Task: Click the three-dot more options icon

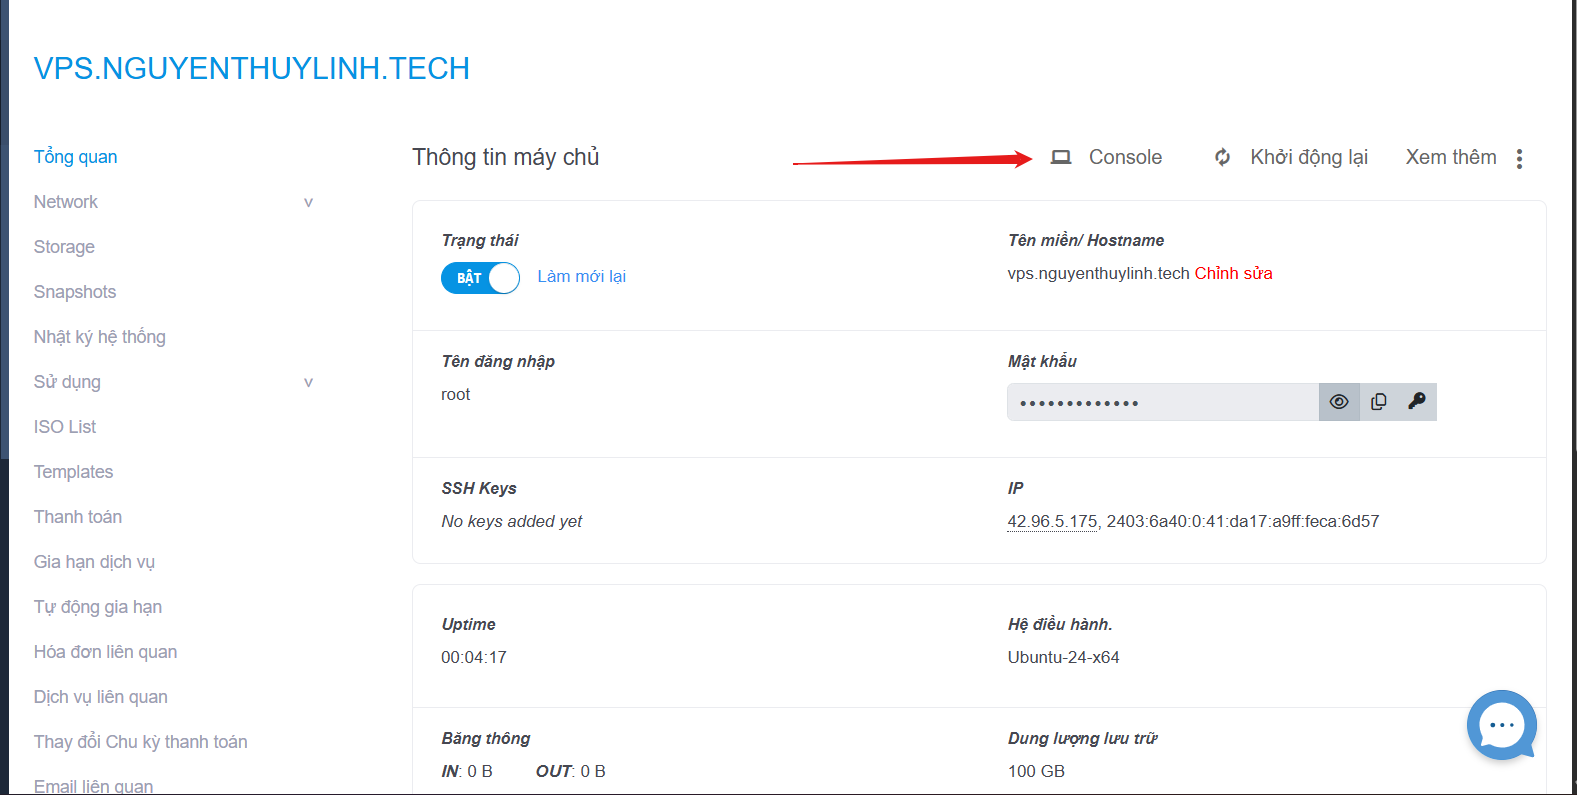Action: point(1519,158)
